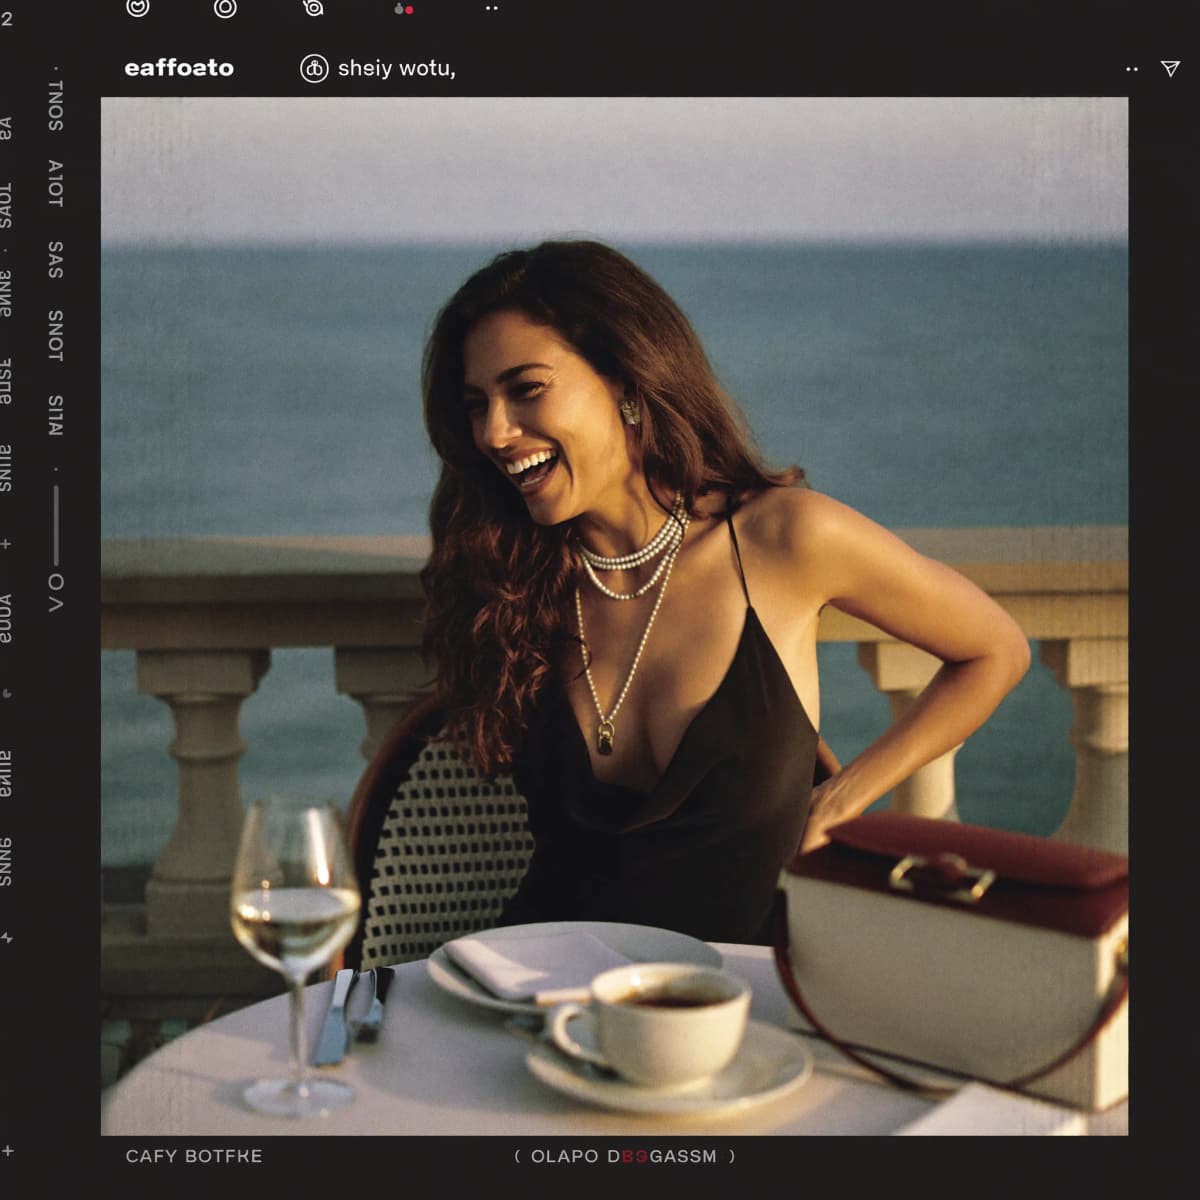Click the '( OLAPO DBBGASSM )' caption

tap(625, 1156)
